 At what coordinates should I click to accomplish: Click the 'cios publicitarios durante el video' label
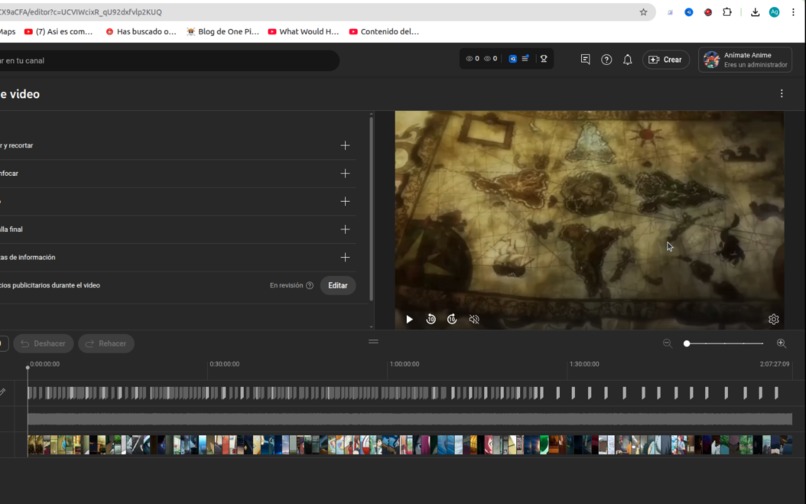pyautogui.click(x=50, y=285)
